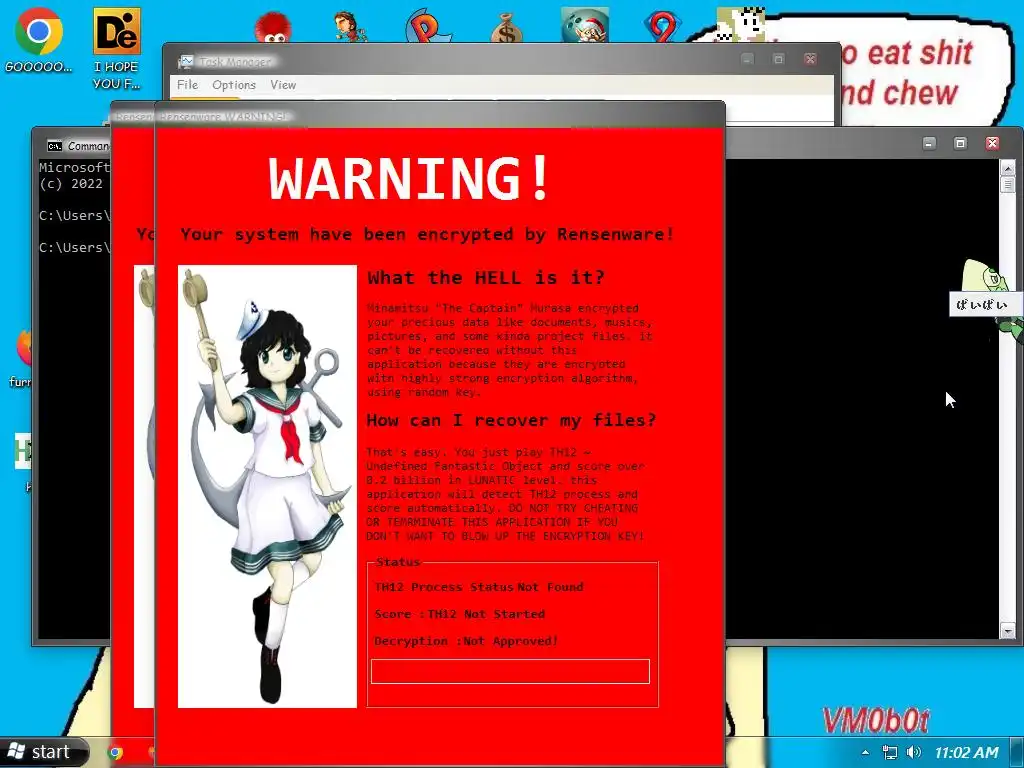Click the Chrome icon on the taskbar

116,752
